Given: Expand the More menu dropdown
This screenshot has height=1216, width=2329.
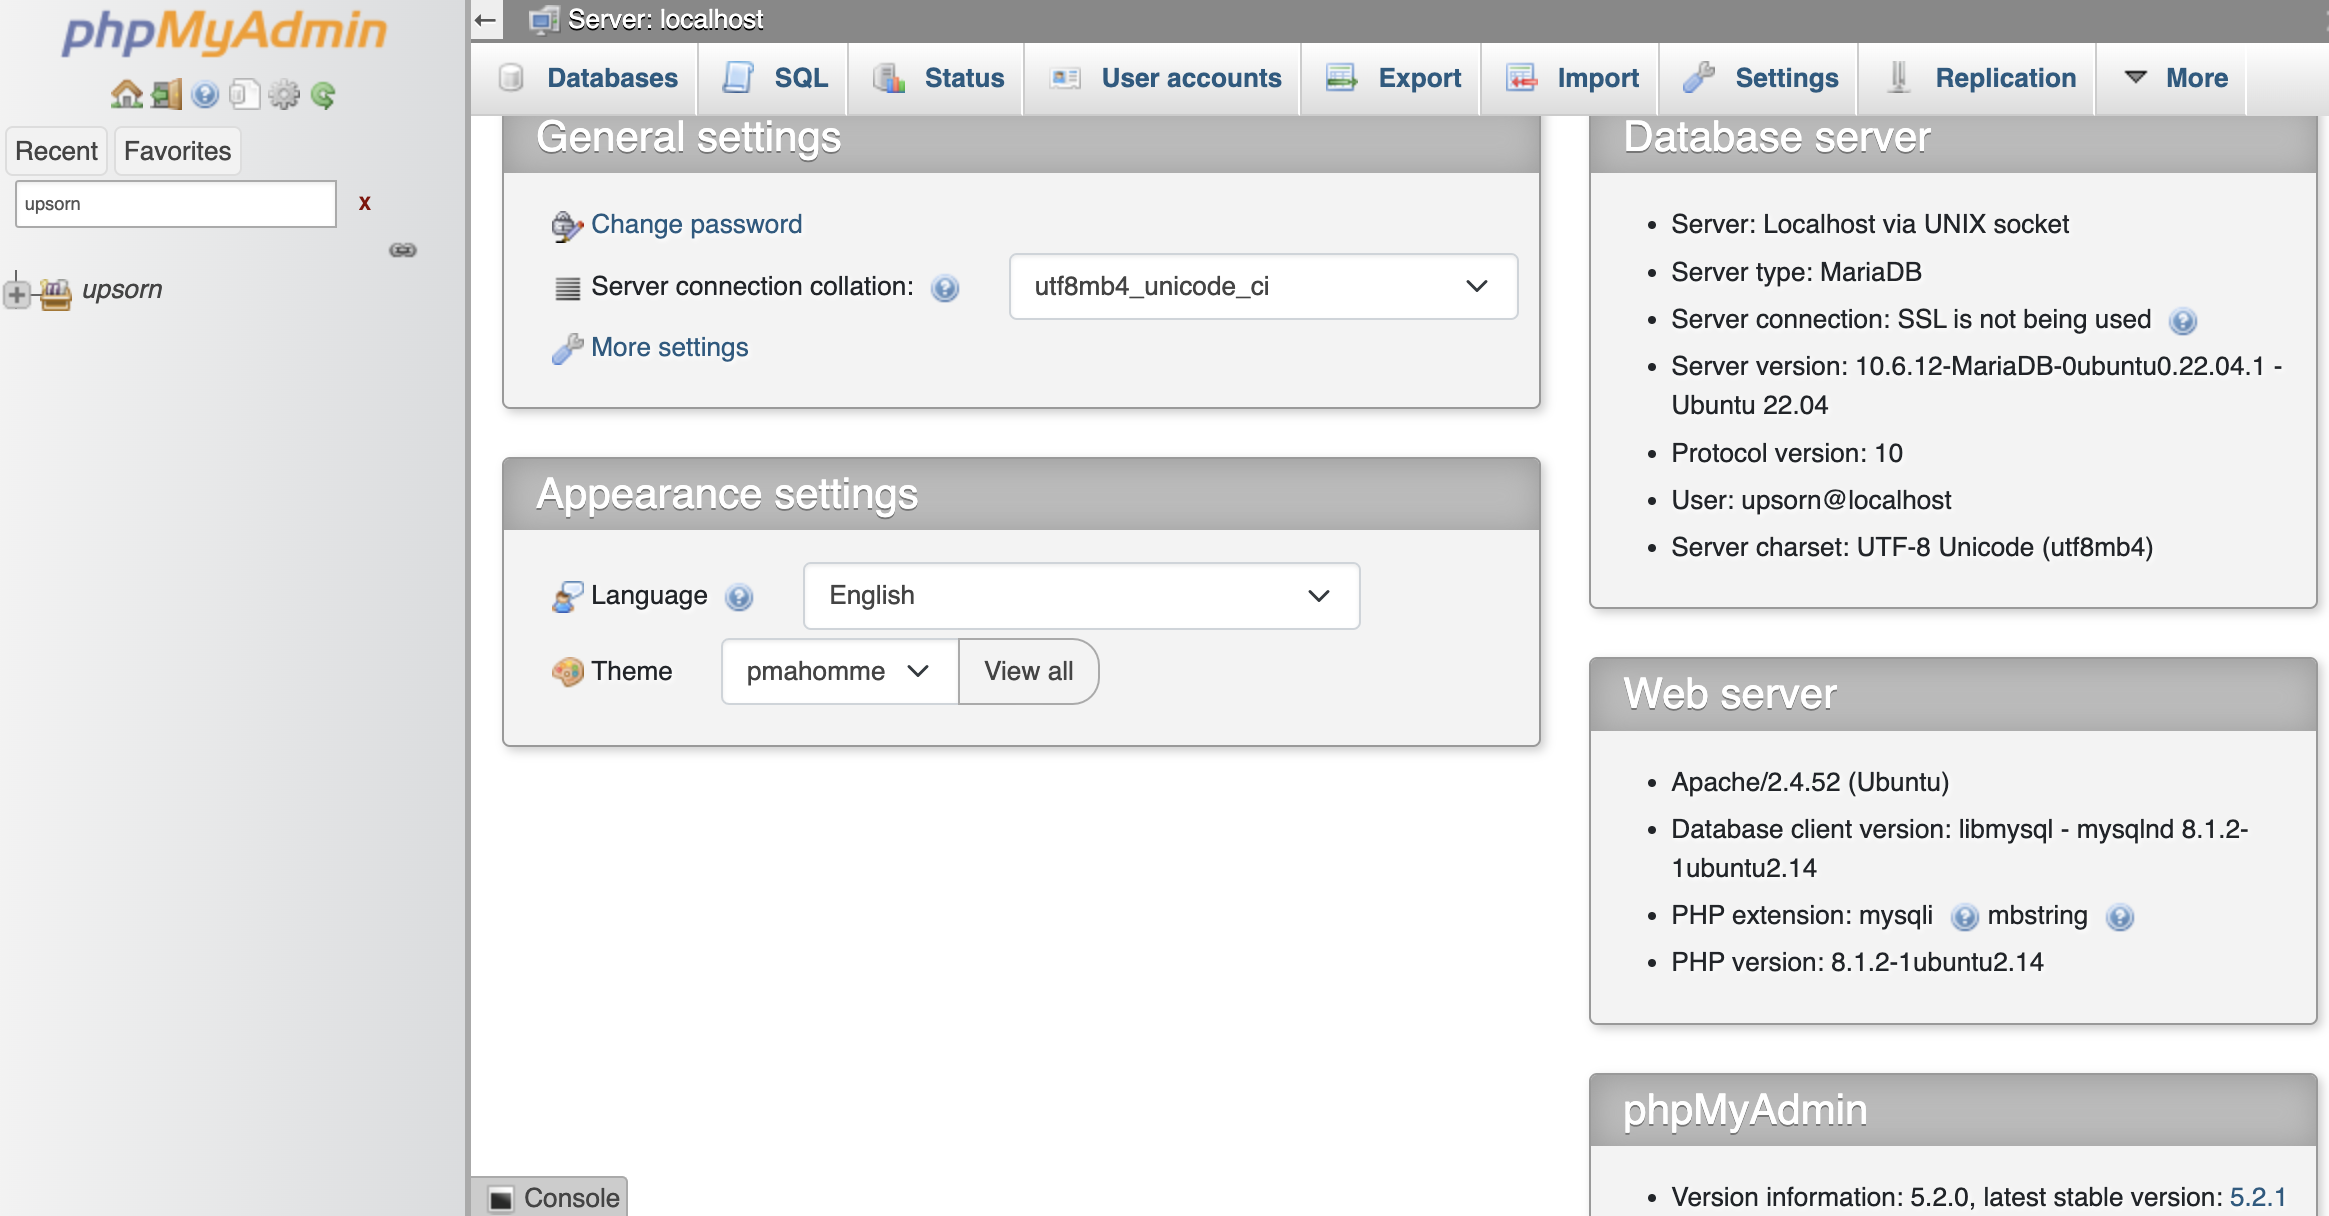Looking at the screenshot, I should coord(2173,78).
